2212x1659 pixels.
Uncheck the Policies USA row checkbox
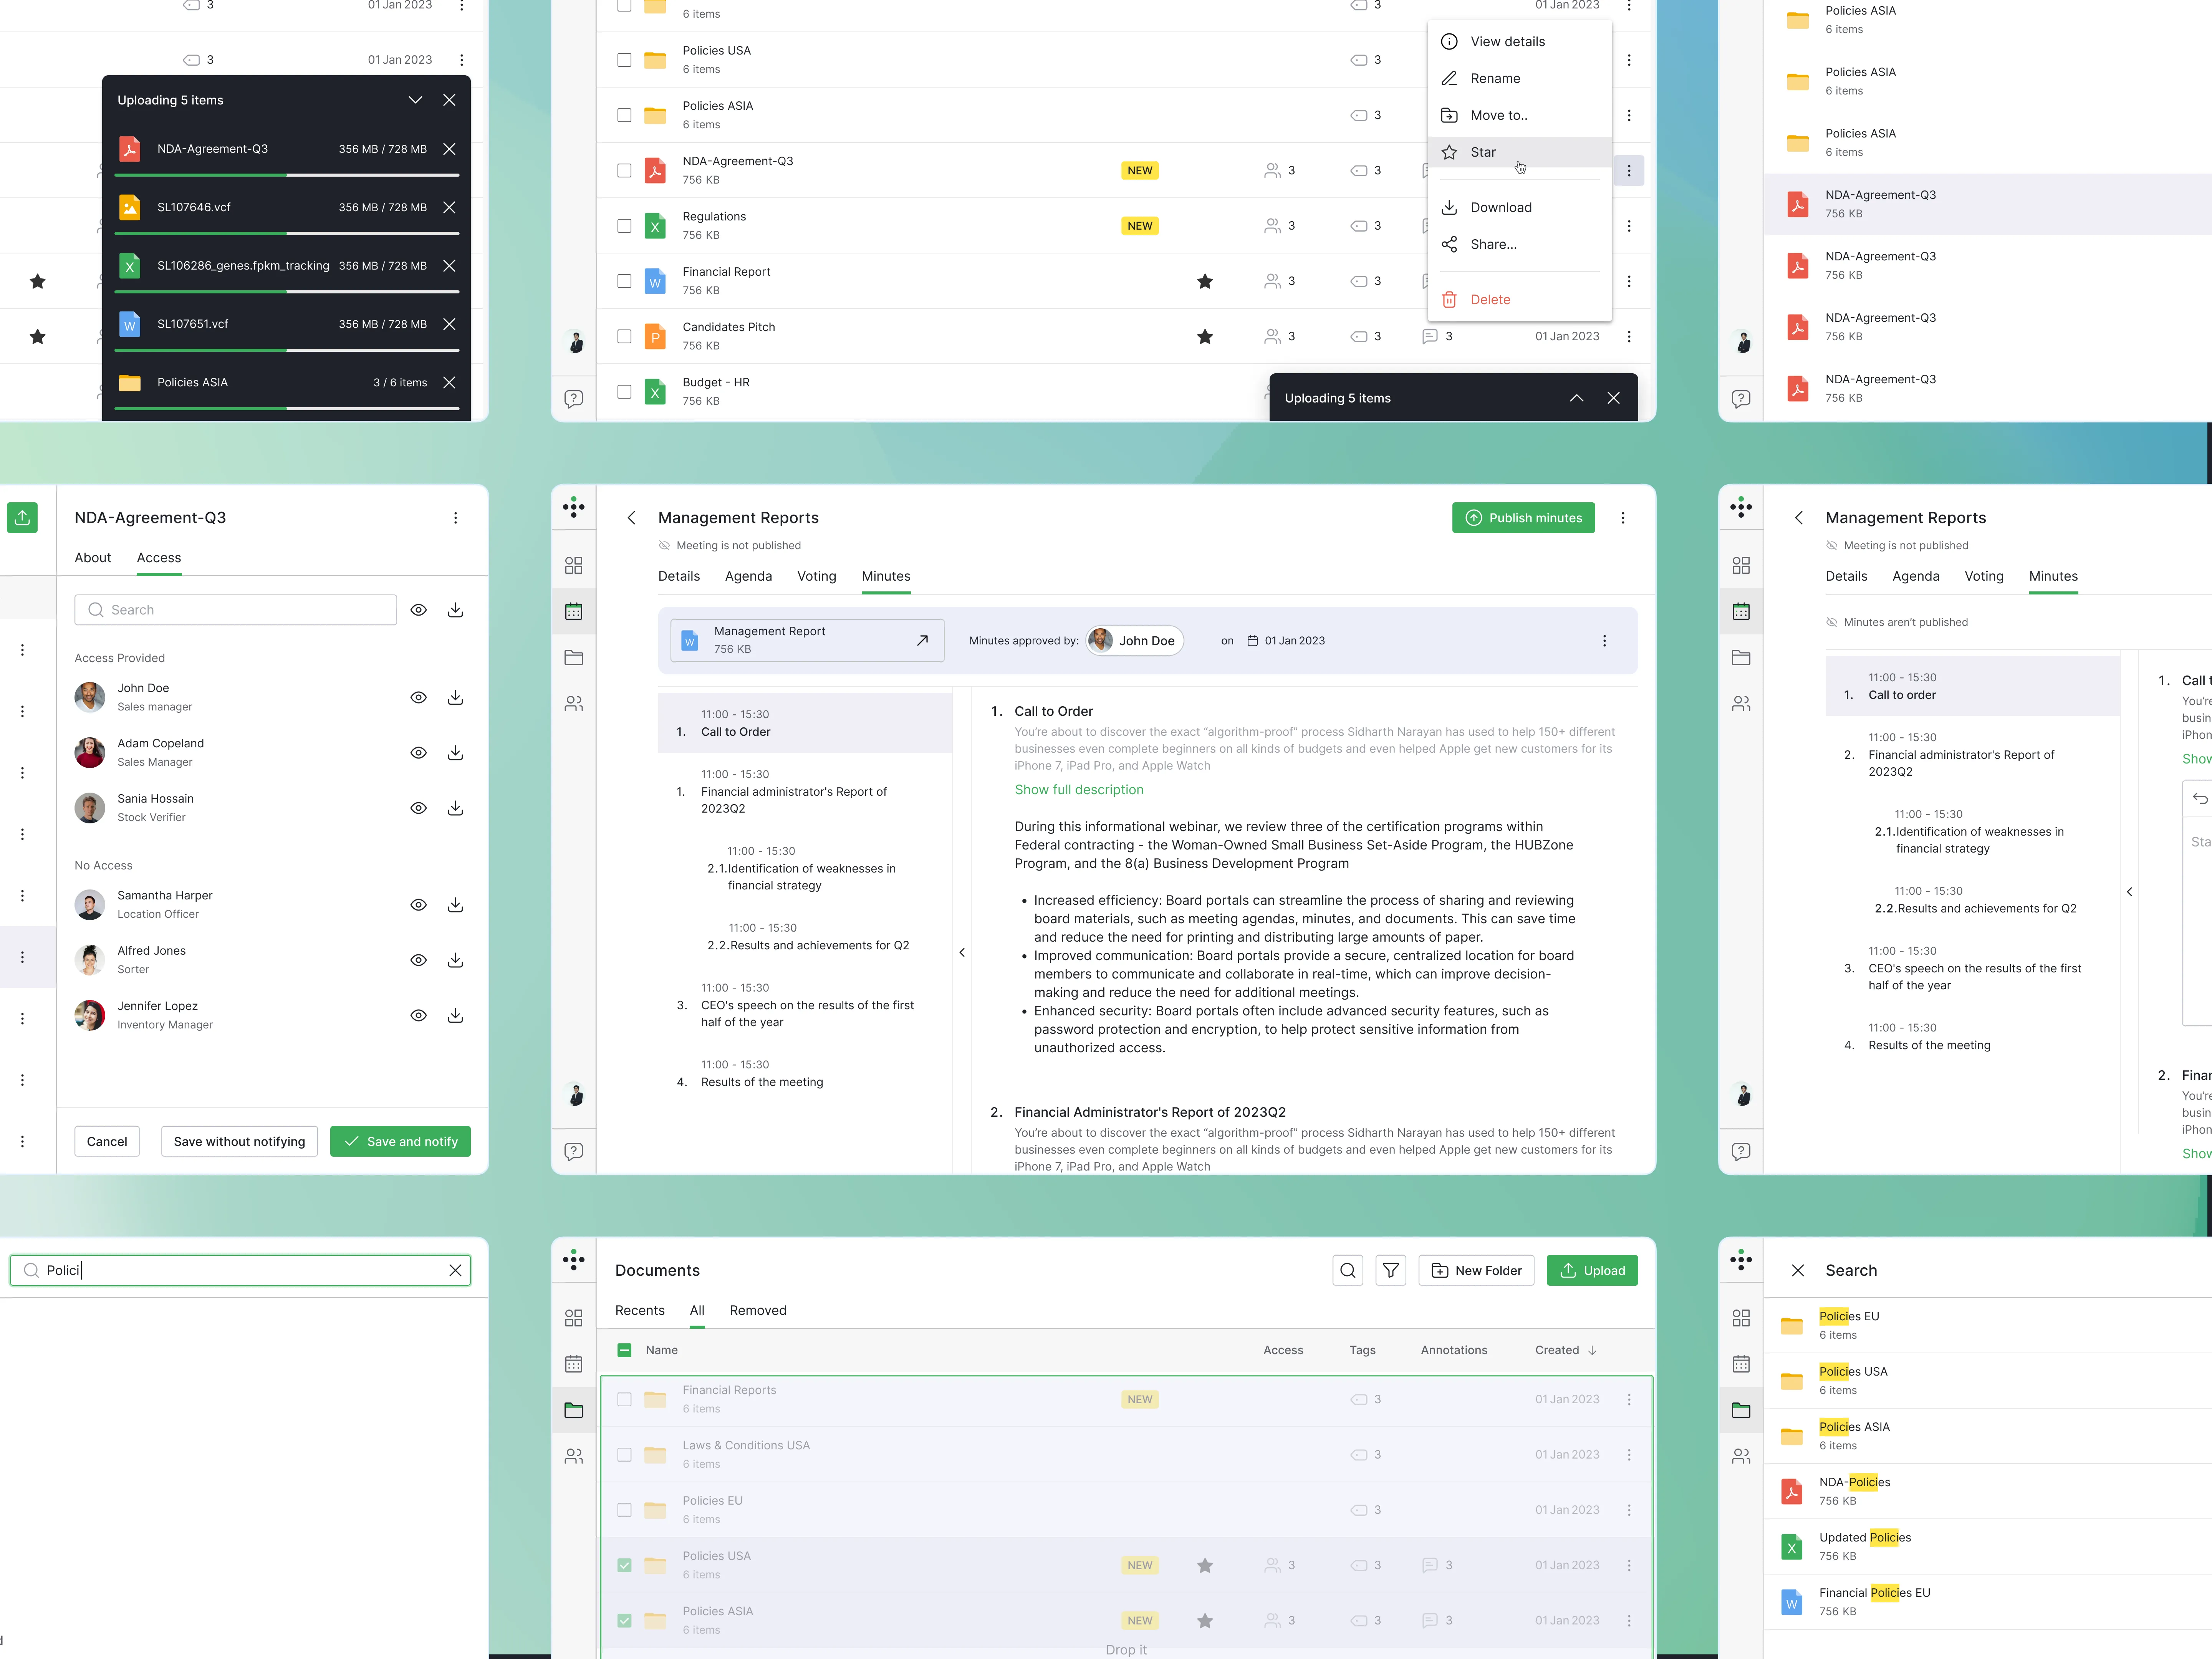pyautogui.click(x=625, y=1564)
